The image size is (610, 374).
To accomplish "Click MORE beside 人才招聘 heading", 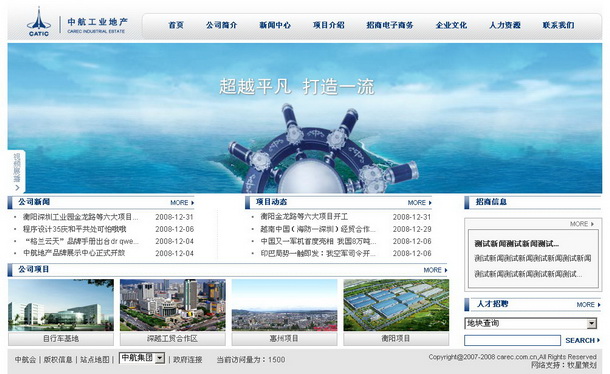I will pos(588,305).
